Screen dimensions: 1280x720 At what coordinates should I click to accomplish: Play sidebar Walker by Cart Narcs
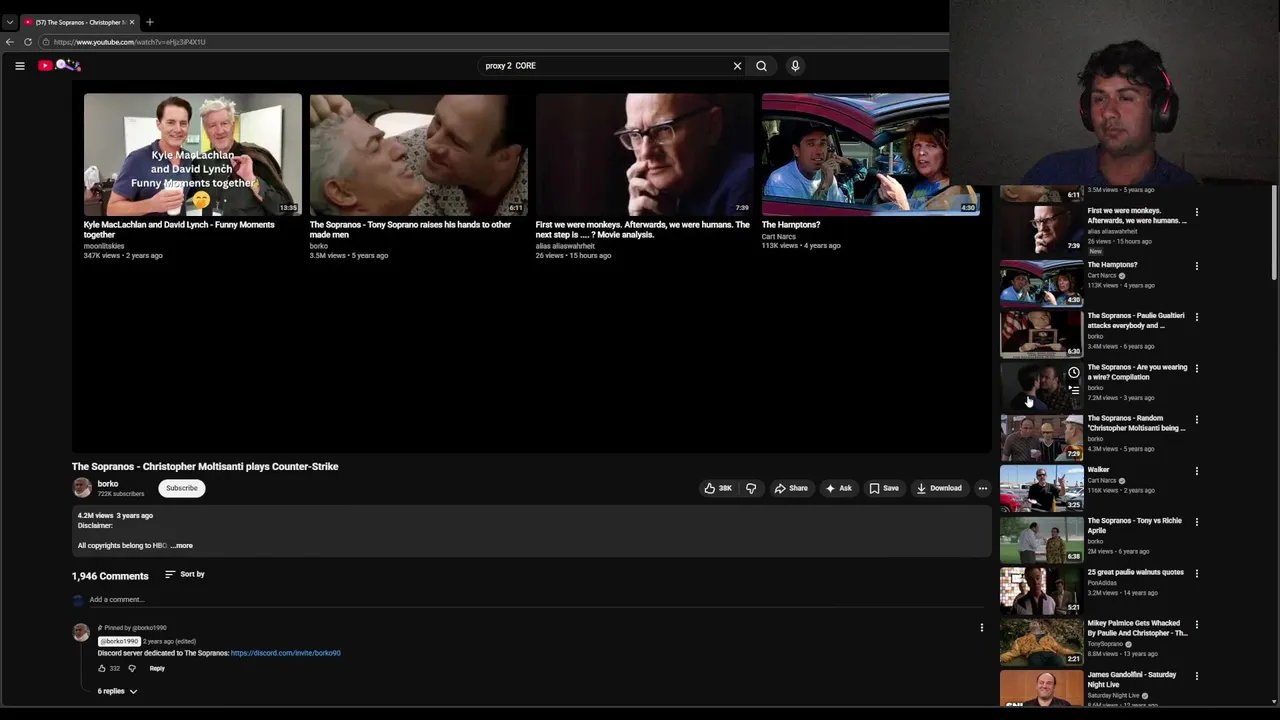point(1041,488)
